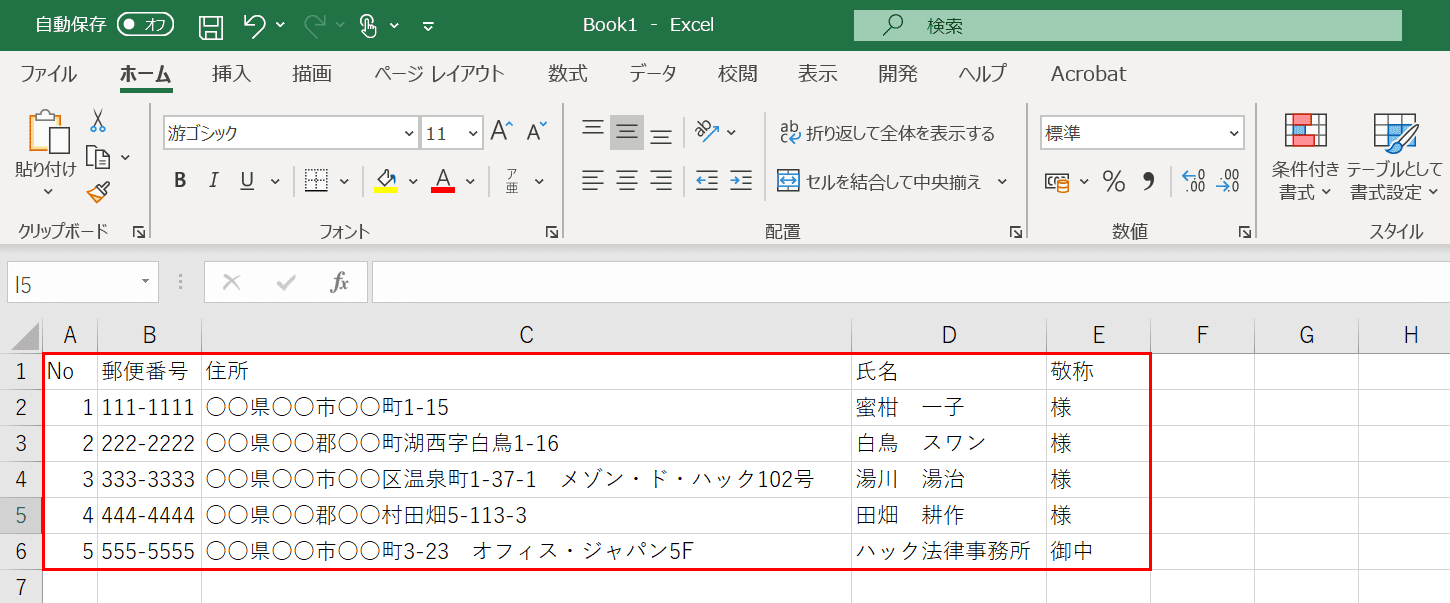Open Customize Quick Access Toolbar menu
Image resolution: width=1450 pixels, height=603 pixels.
429,26
